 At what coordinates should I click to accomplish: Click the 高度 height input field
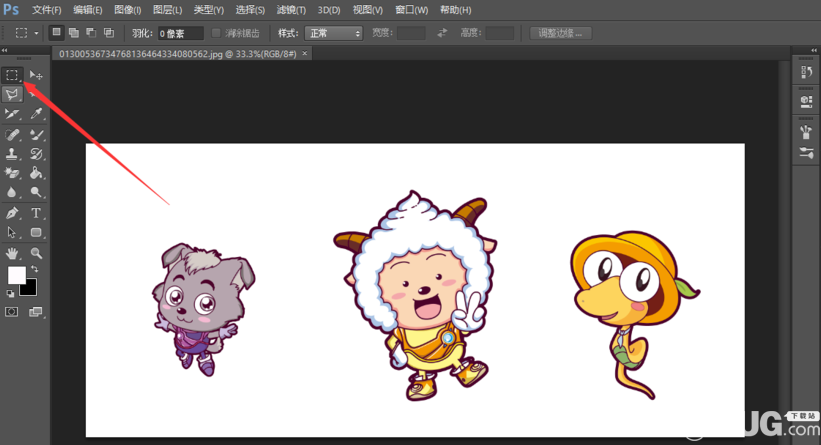click(500, 34)
